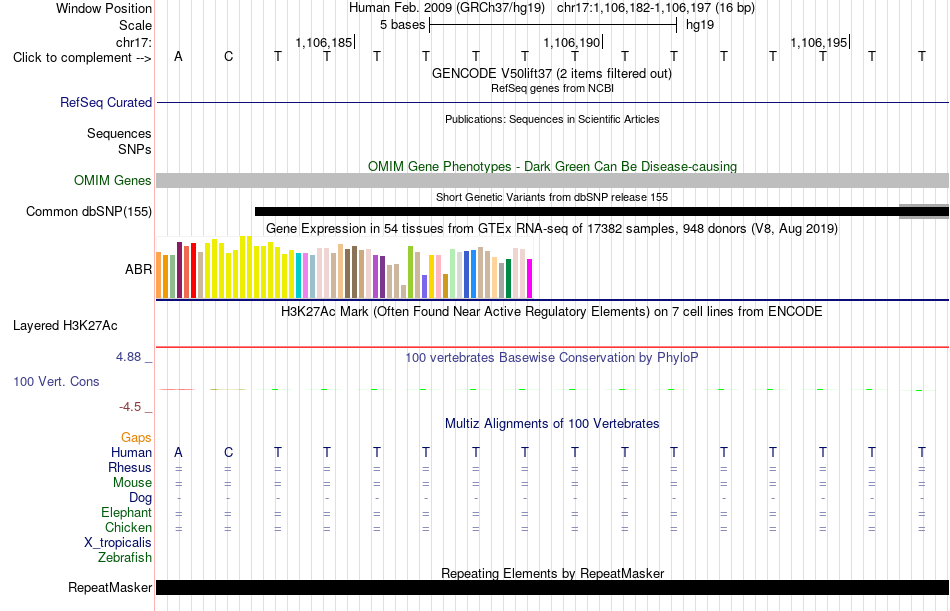
Task: Click the '5 bases' scale bar label
Action: 402,25
